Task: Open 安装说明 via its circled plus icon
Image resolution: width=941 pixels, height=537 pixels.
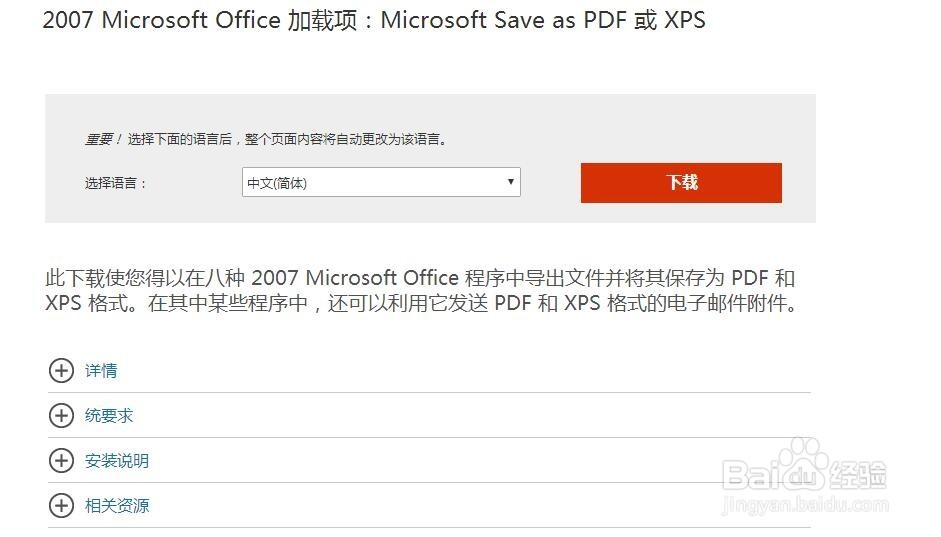Action: click(x=61, y=461)
